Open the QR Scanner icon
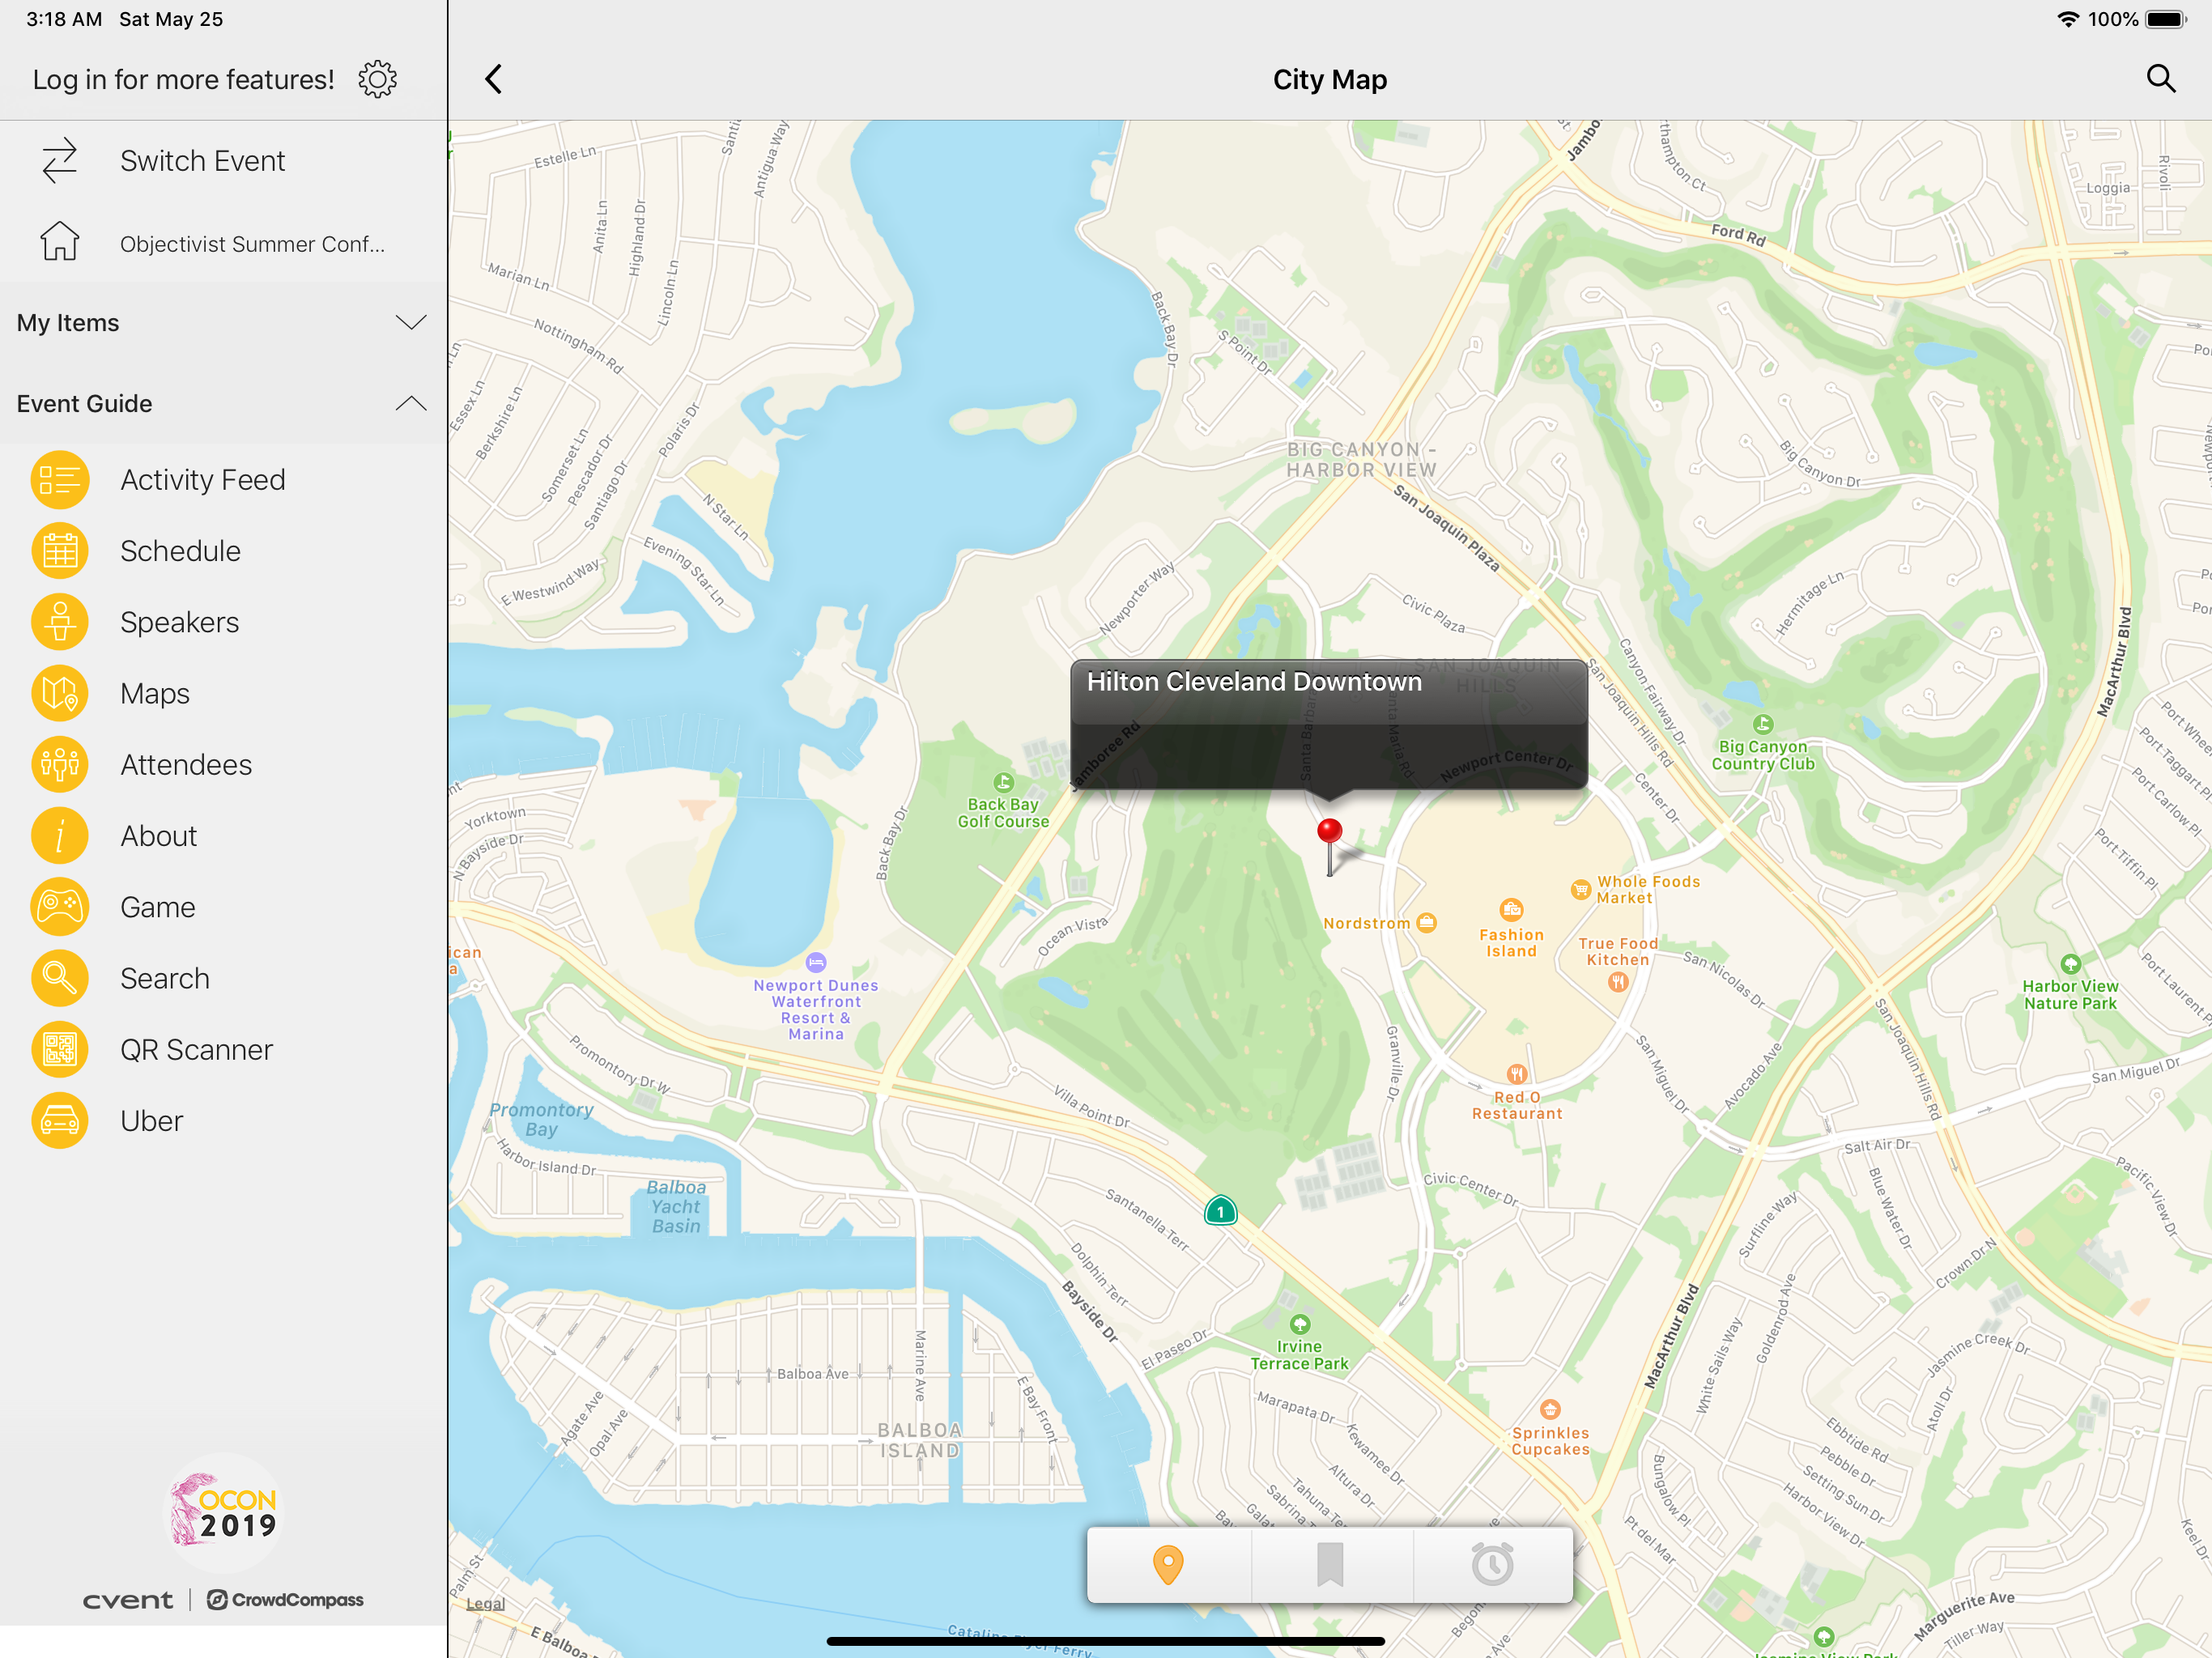The width and height of the screenshot is (2212, 1658). click(x=60, y=1049)
